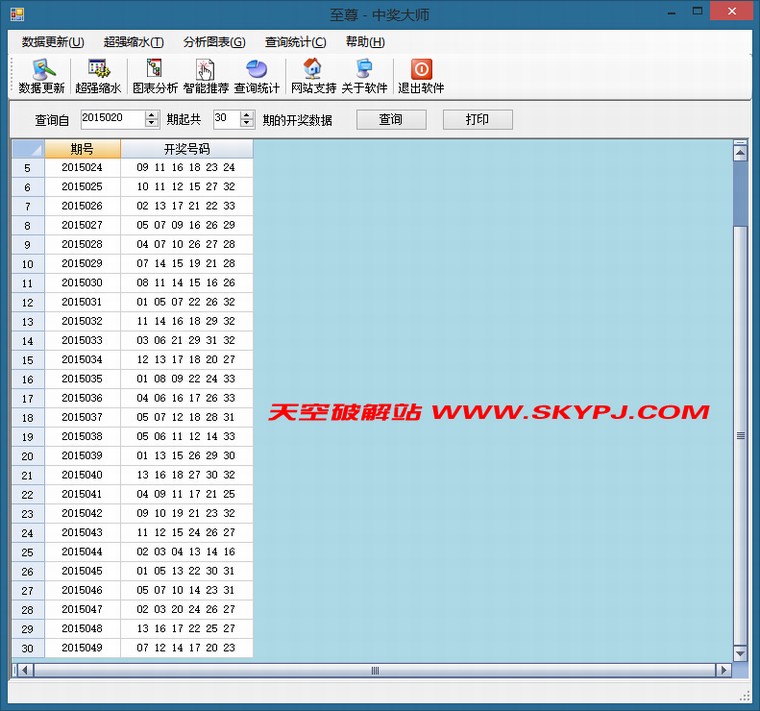
Task: Select the 开奖号码 column header
Action: point(186,149)
